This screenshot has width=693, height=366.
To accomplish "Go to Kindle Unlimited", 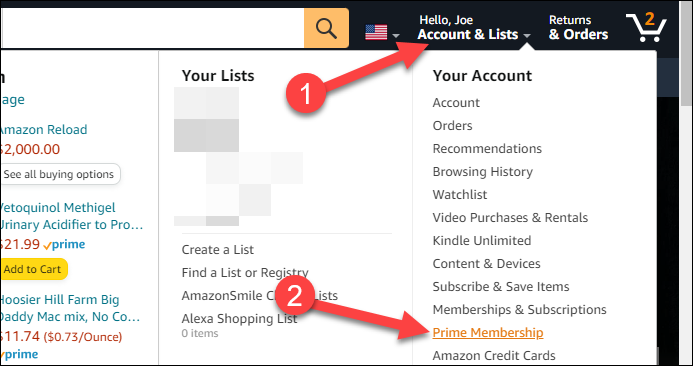I will (x=482, y=240).
